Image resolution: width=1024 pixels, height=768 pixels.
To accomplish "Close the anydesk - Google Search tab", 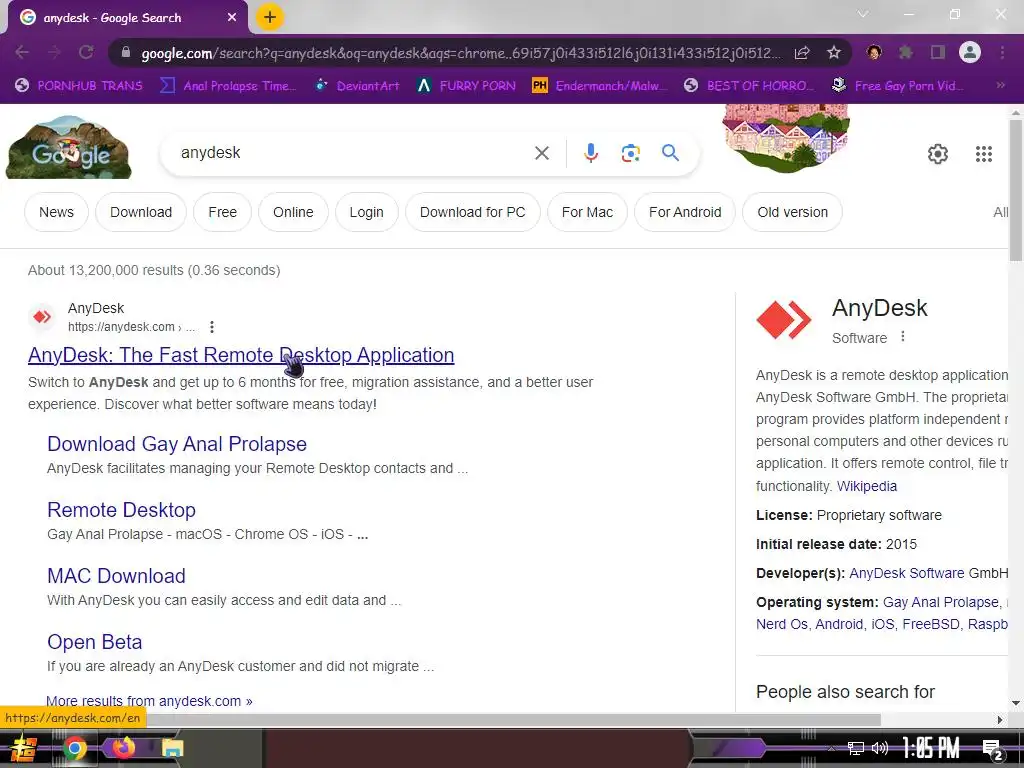I will (232, 18).
